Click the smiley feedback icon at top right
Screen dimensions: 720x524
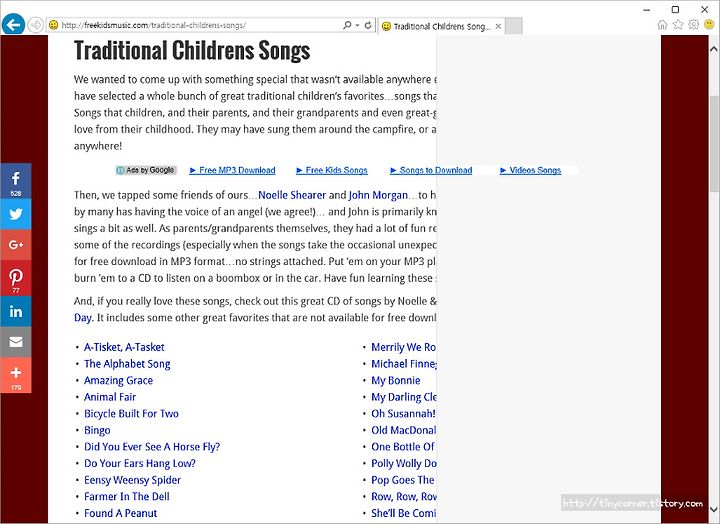(x=709, y=24)
